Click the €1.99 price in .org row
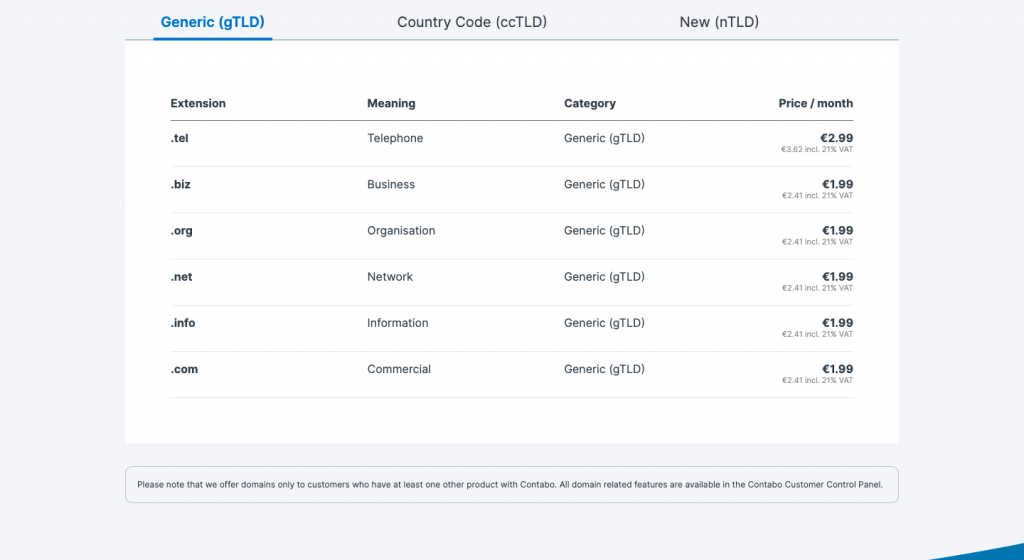This screenshot has height=560, width=1024. [837, 230]
